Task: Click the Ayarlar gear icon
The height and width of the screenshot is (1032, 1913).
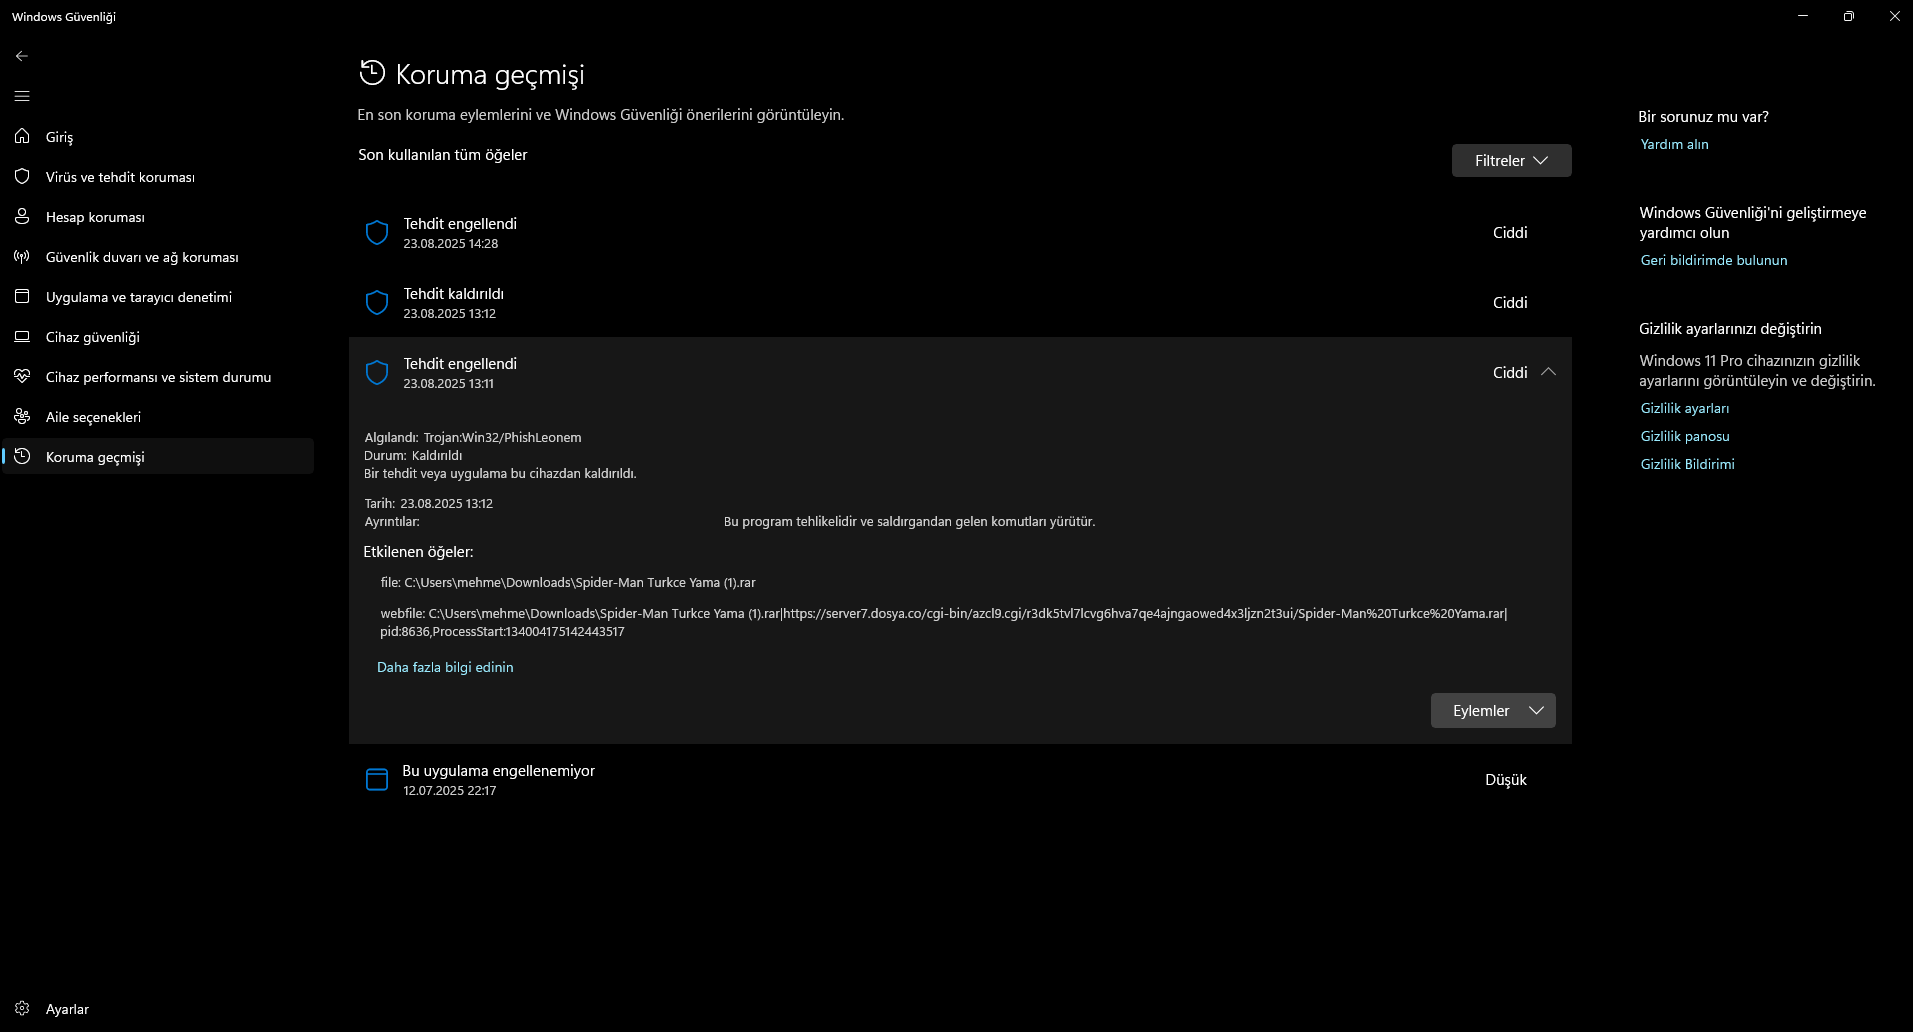Action: click(22, 1009)
